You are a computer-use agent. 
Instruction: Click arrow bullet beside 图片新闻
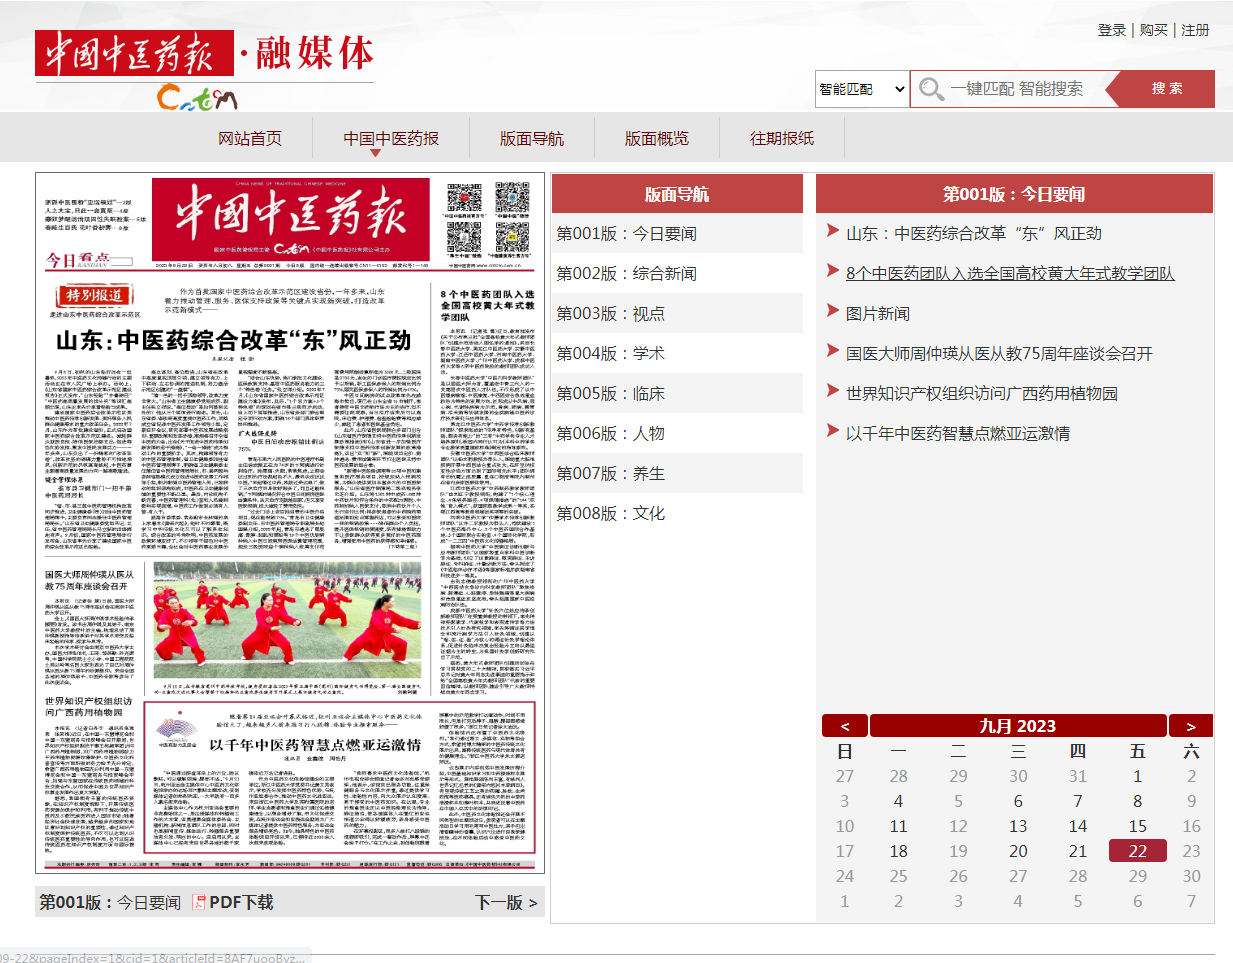[832, 311]
